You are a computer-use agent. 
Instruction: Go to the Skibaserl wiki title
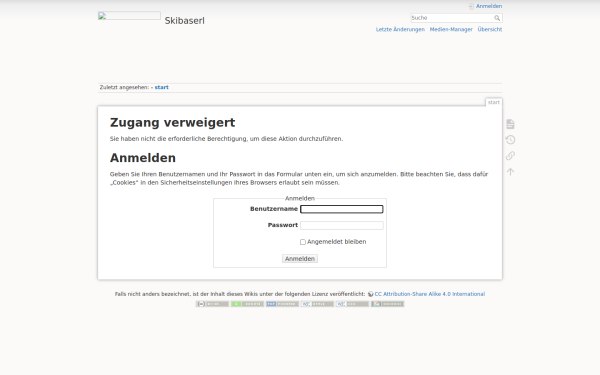click(x=184, y=21)
